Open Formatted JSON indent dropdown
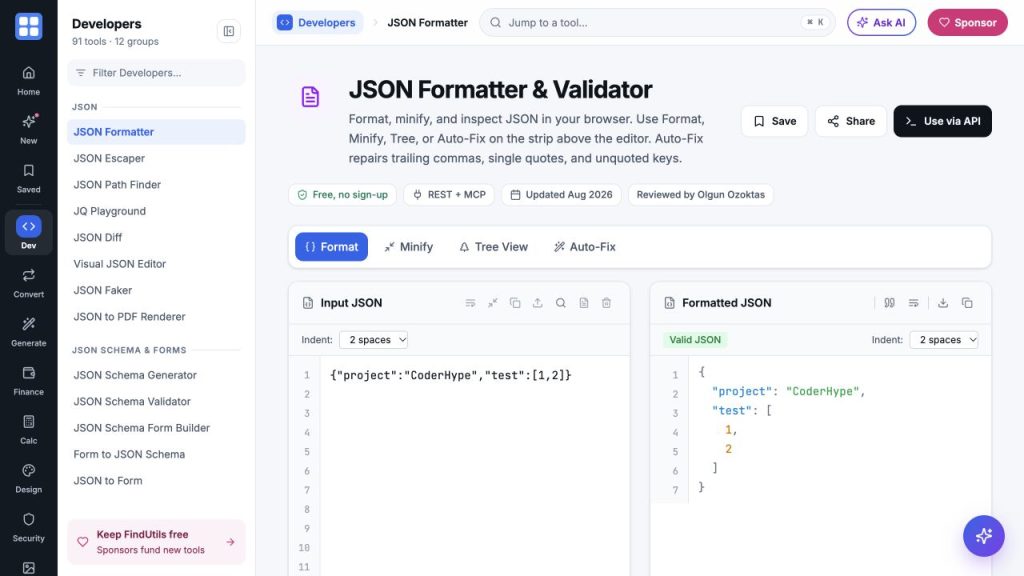The width and height of the screenshot is (1024, 576). click(944, 340)
